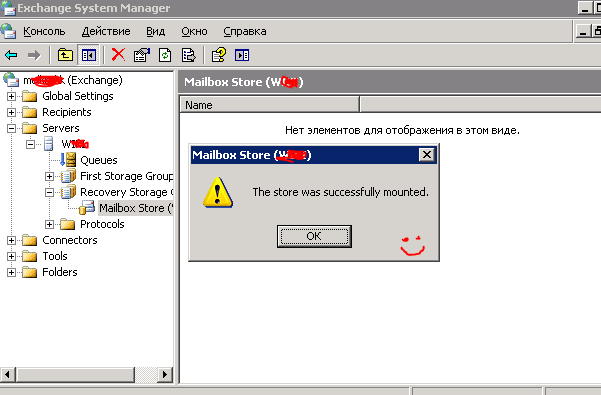
Task: Click the MMC console icon beside Консоль
Action: coord(8,31)
